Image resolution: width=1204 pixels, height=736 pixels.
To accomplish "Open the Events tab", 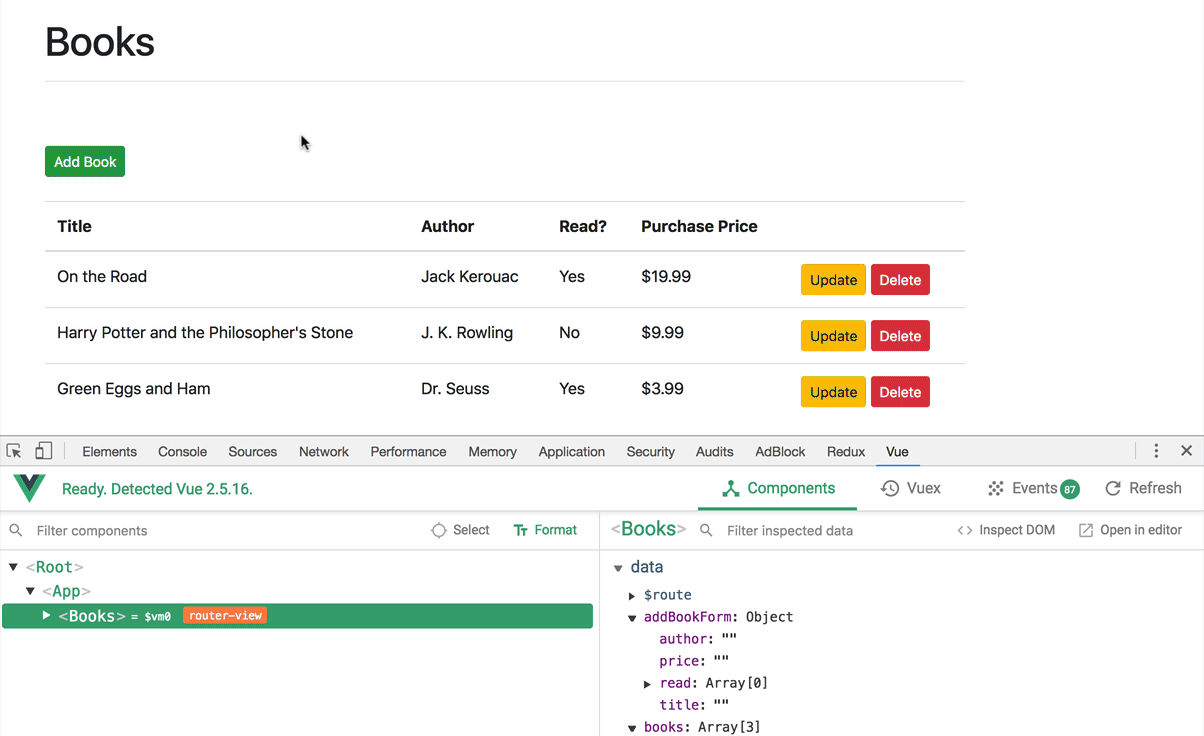I will click(x=1033, y=488).
